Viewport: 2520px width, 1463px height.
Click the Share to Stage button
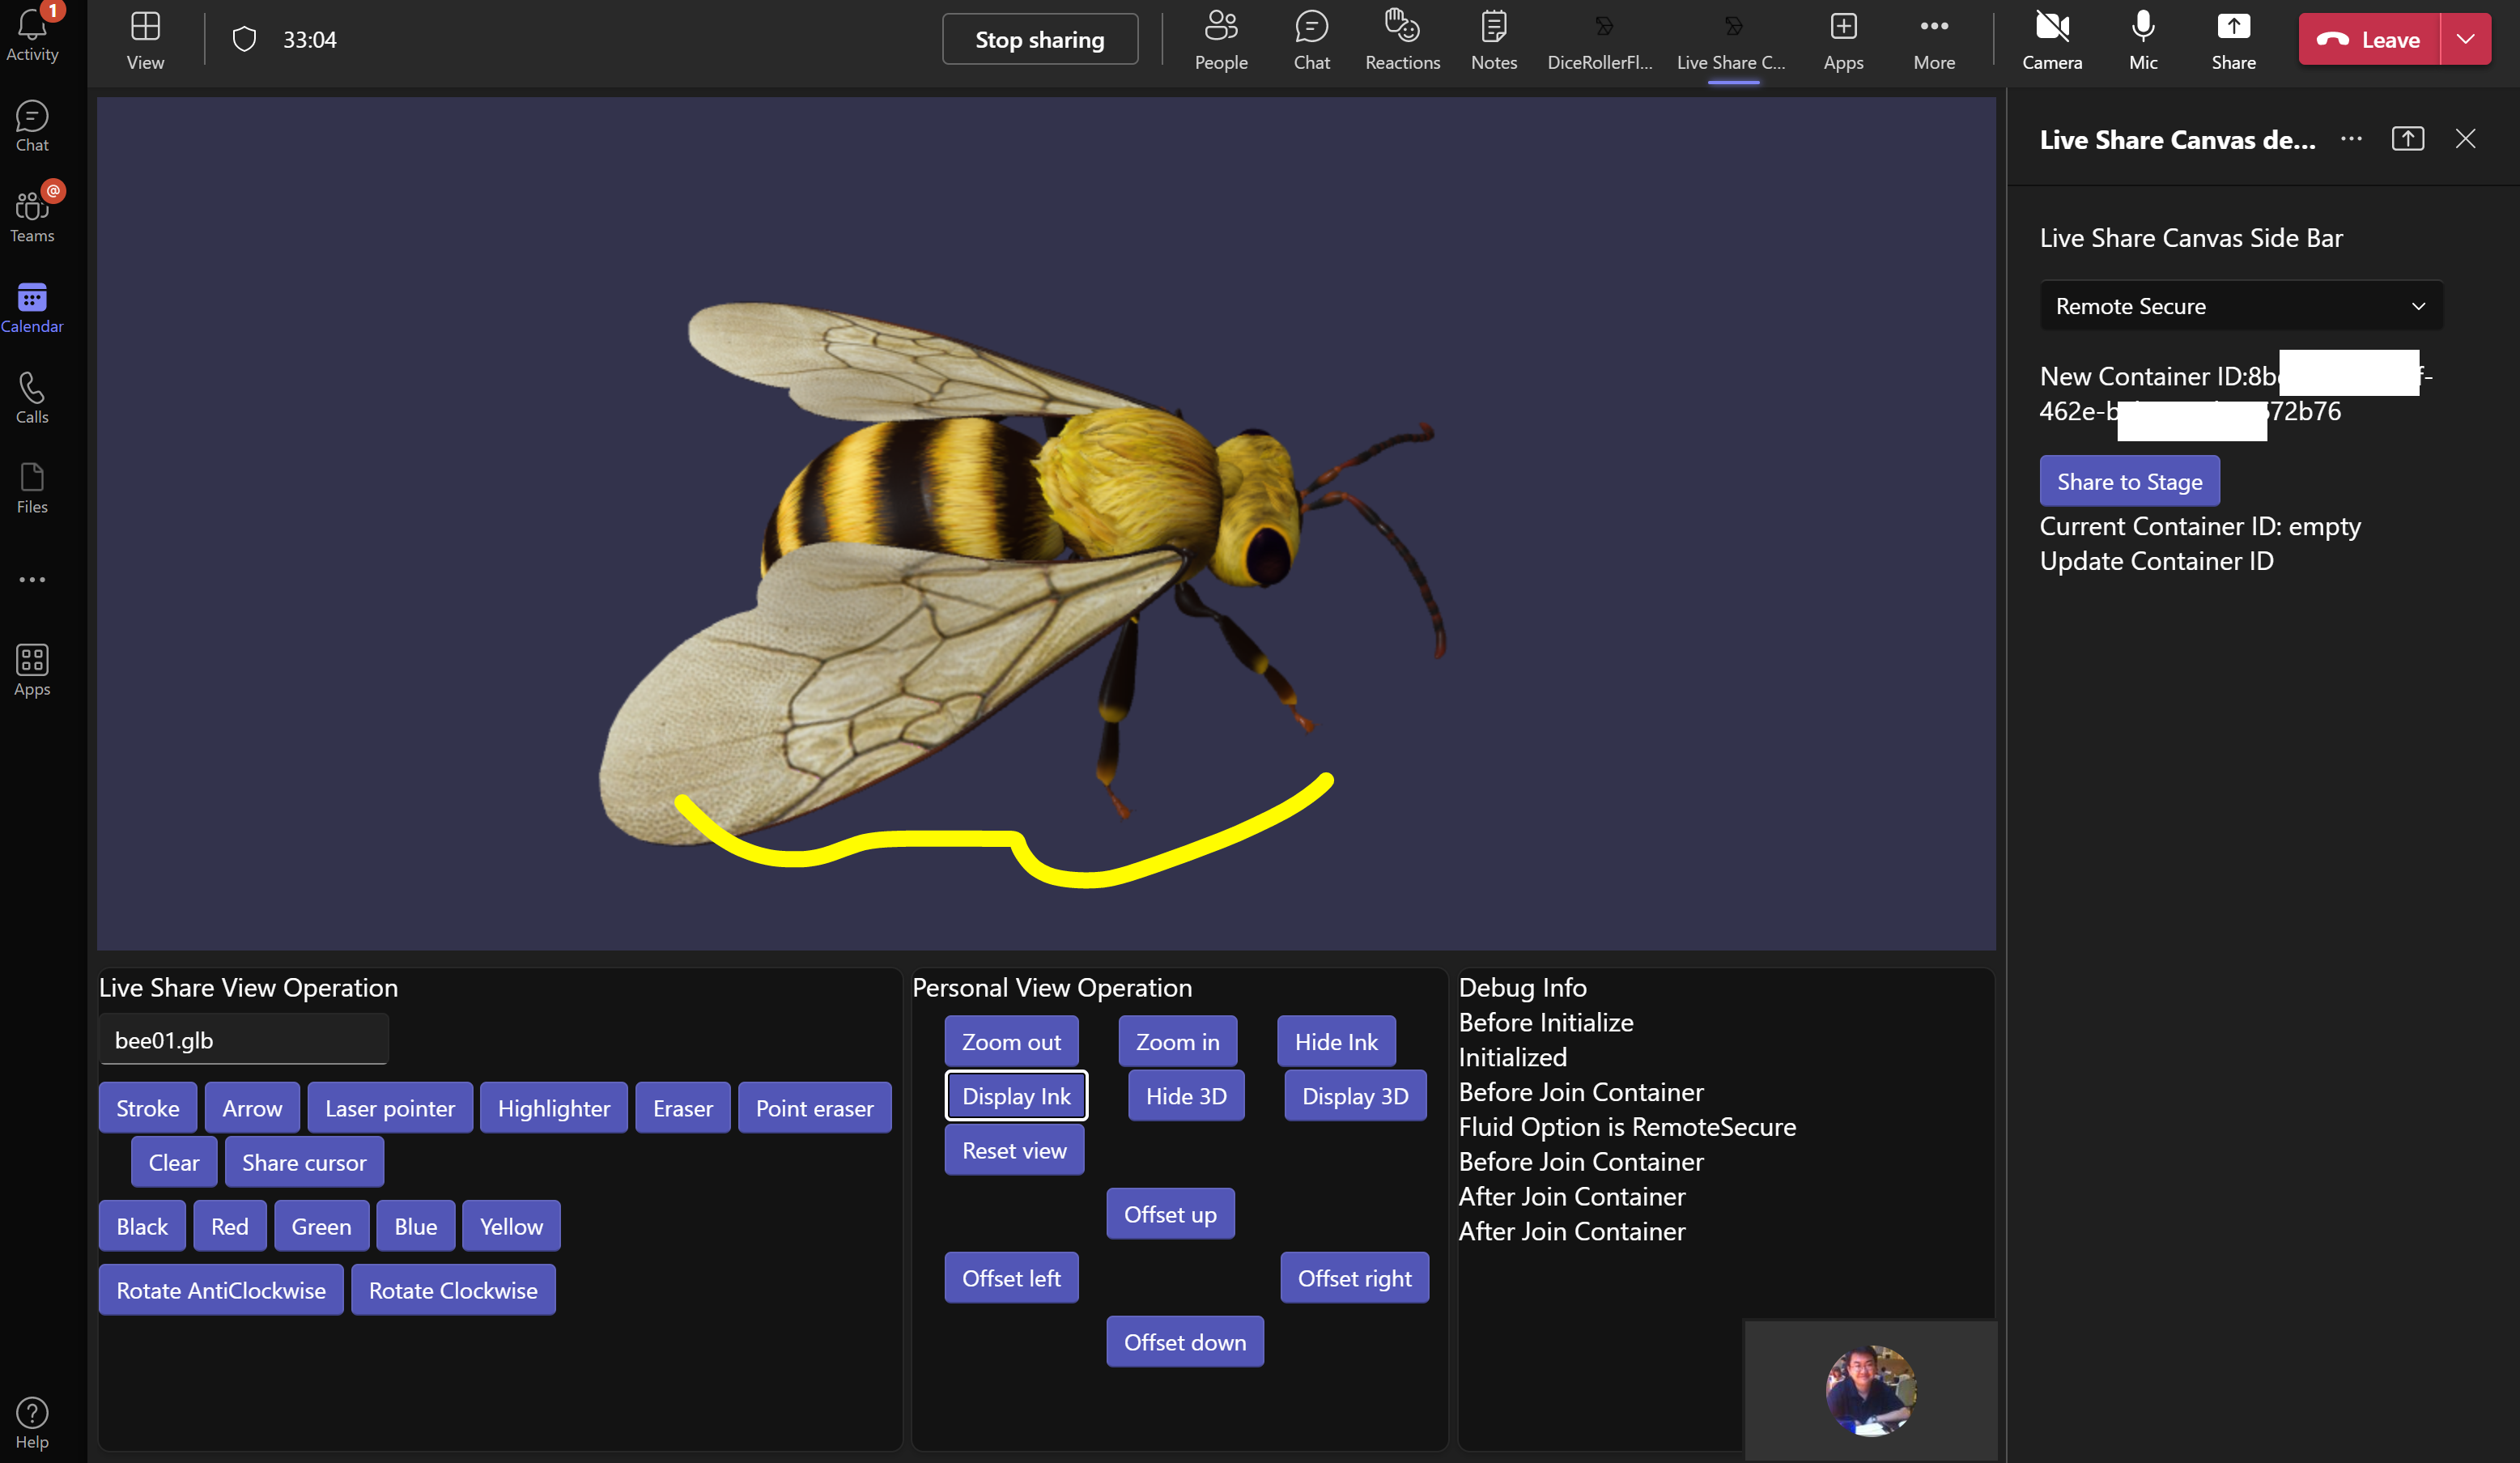tap(2129, 481)
